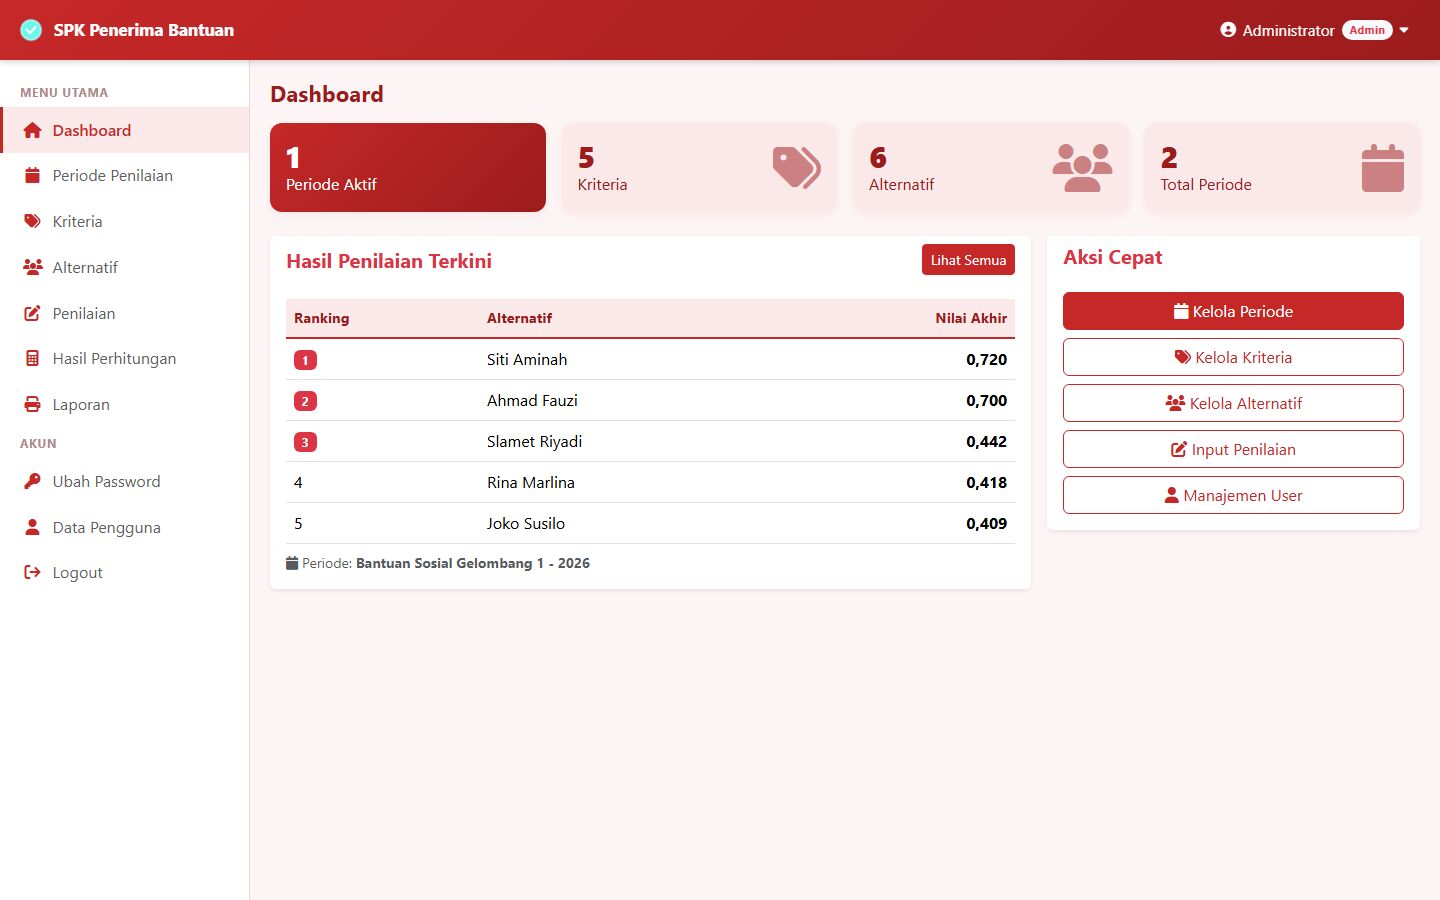Screen dimensions: 1440x900
Task: Click the Aksi Cepat heading
Action: [x=1113, y=257]
